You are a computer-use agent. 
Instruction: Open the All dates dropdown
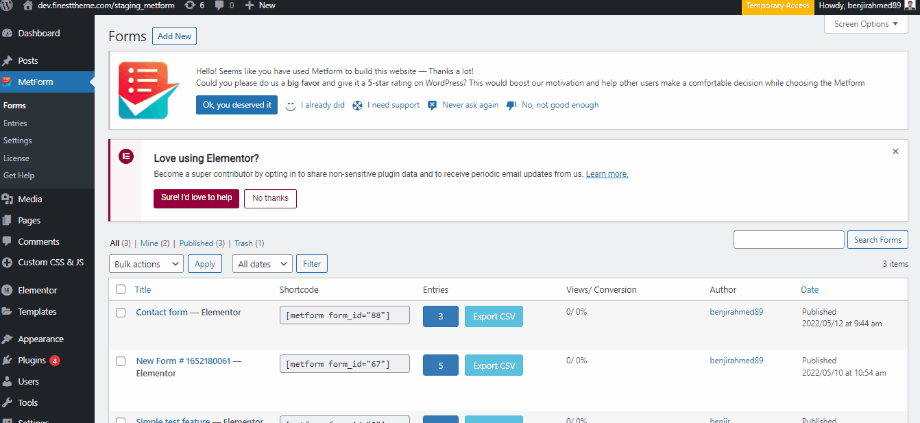[262, 264]
